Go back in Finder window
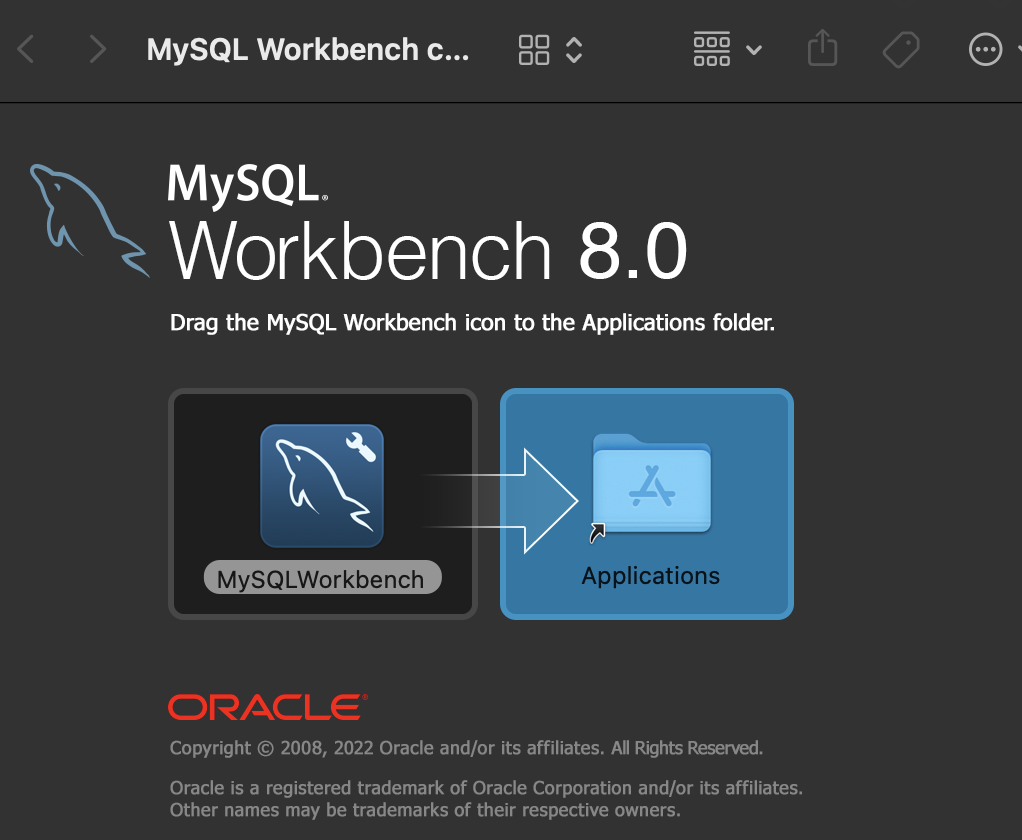The image size is (1022, 840). click(26, 50)
